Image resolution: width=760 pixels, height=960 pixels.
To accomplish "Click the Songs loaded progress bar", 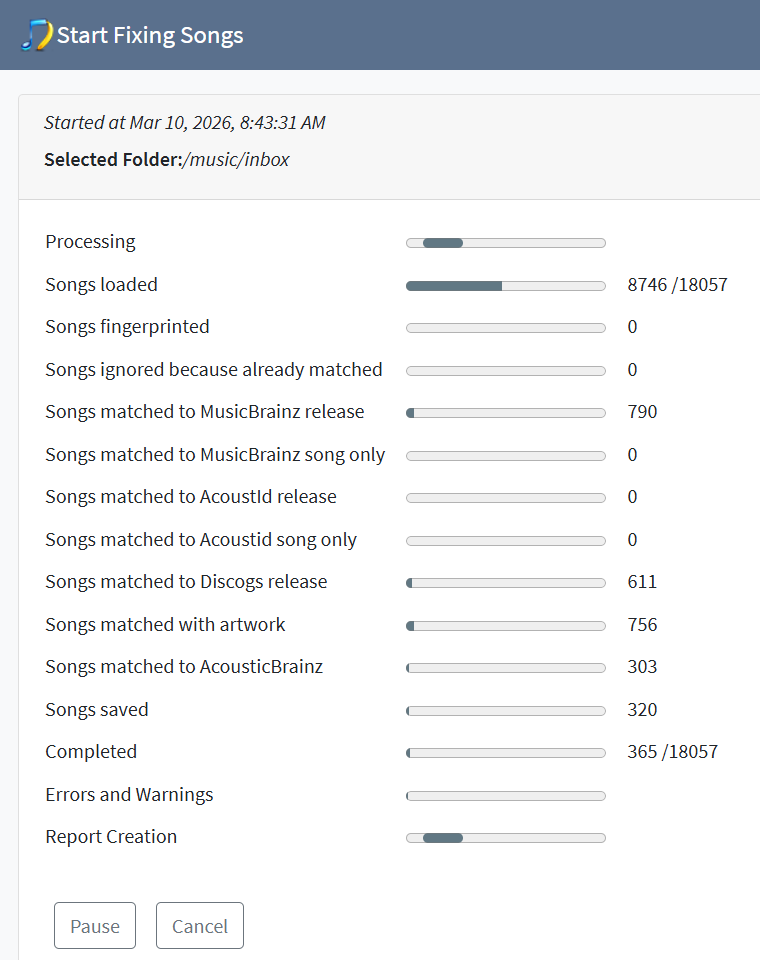I will click(x=505, y=285).
